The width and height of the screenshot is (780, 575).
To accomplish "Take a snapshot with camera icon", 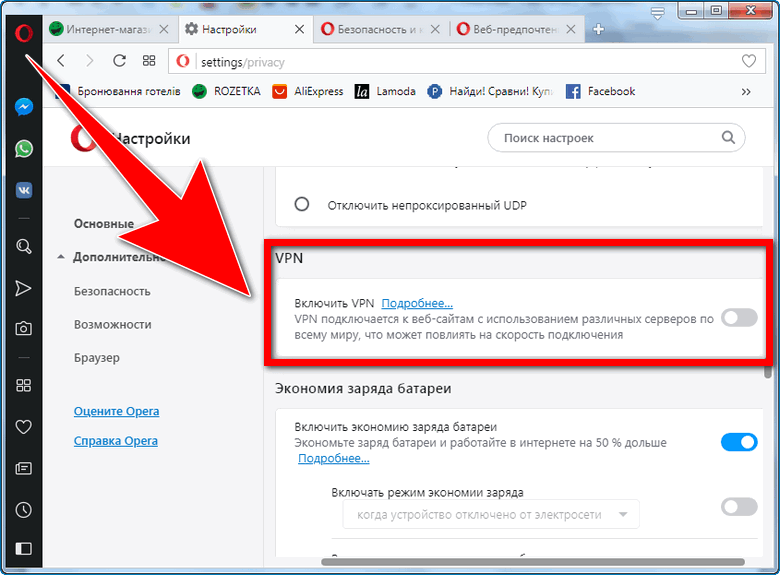I will tap(23, 328).
